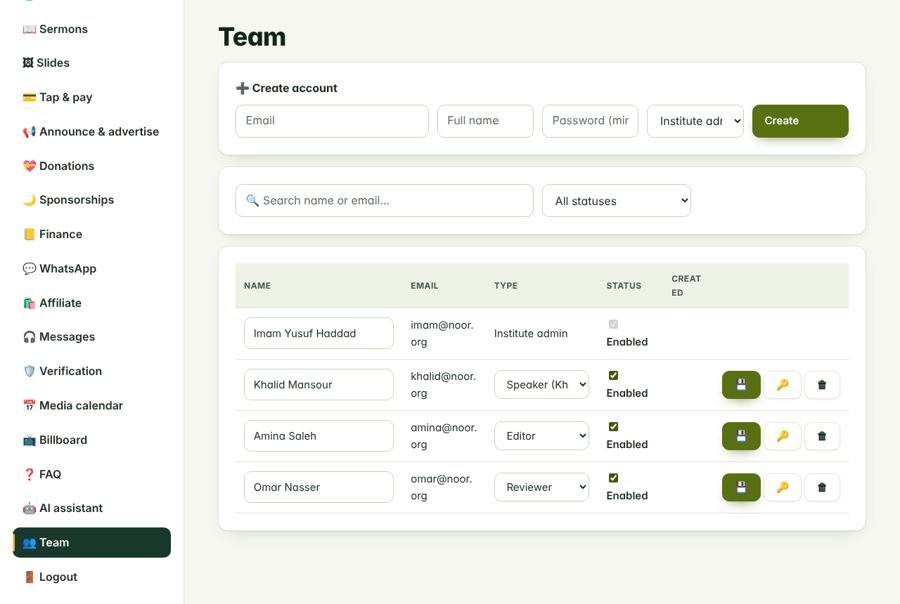Image resolution: width=900 pixels, height=604 pixels.
Task: Delete Khalid Mansour's account
Action: click(822, 385)
